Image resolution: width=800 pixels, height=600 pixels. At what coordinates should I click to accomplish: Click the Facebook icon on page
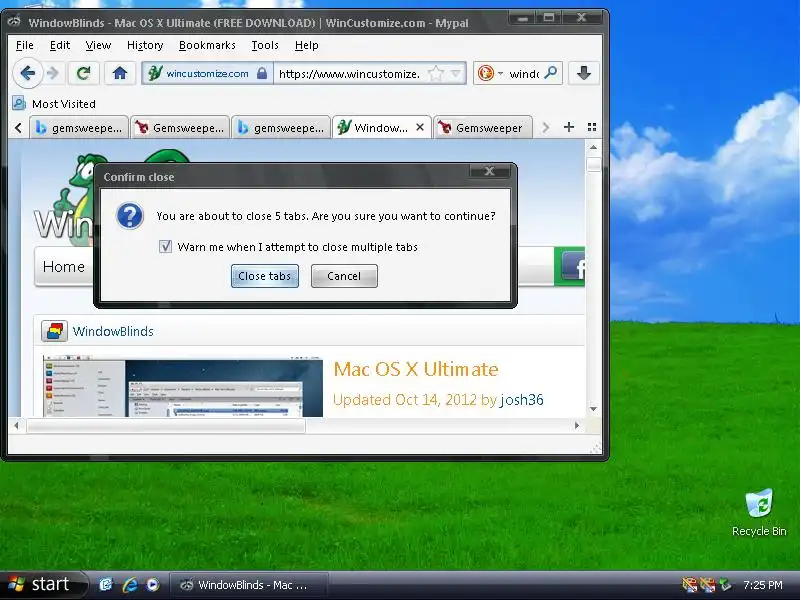(x=573, y=267)
